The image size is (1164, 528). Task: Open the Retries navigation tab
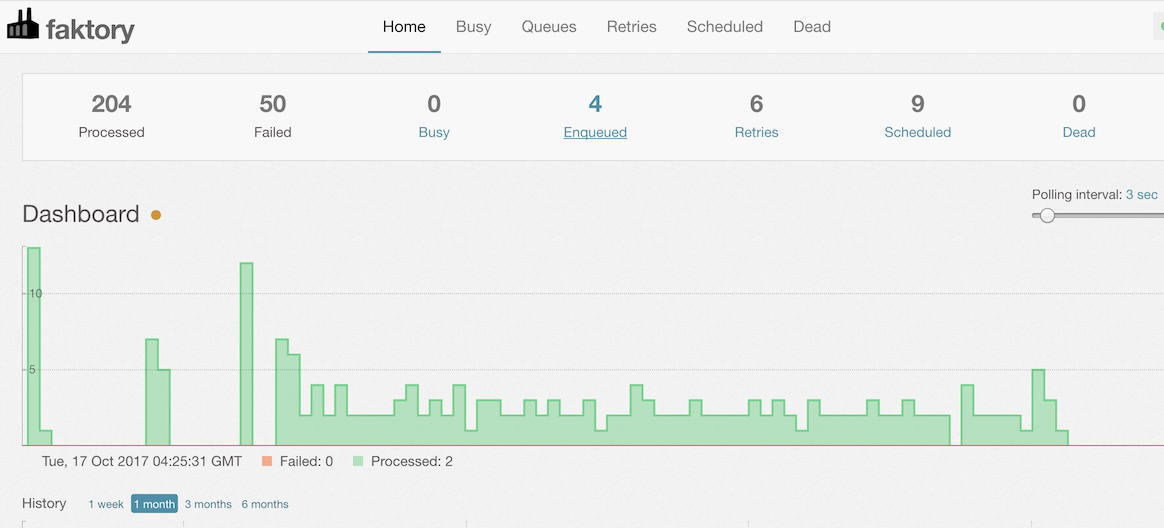pos(631,27)
